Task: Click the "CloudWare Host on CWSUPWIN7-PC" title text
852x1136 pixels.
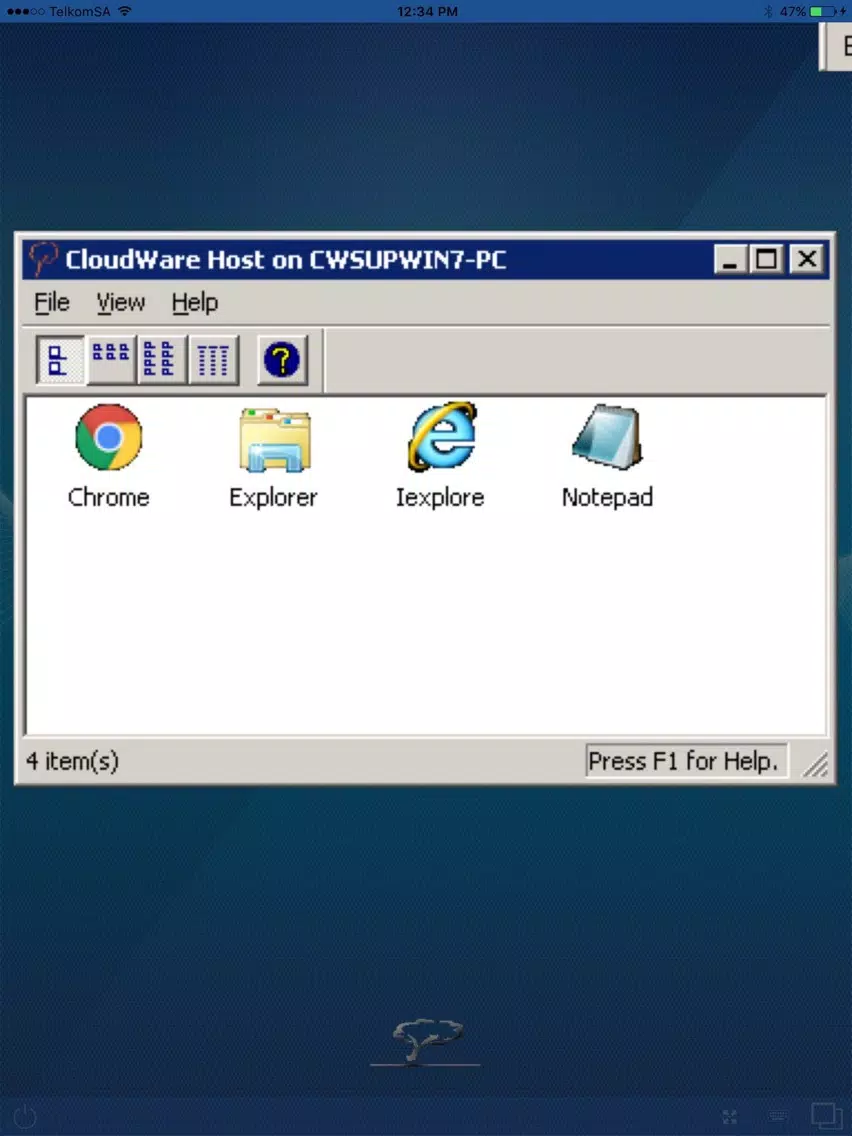Action: [x=285, y=259]
